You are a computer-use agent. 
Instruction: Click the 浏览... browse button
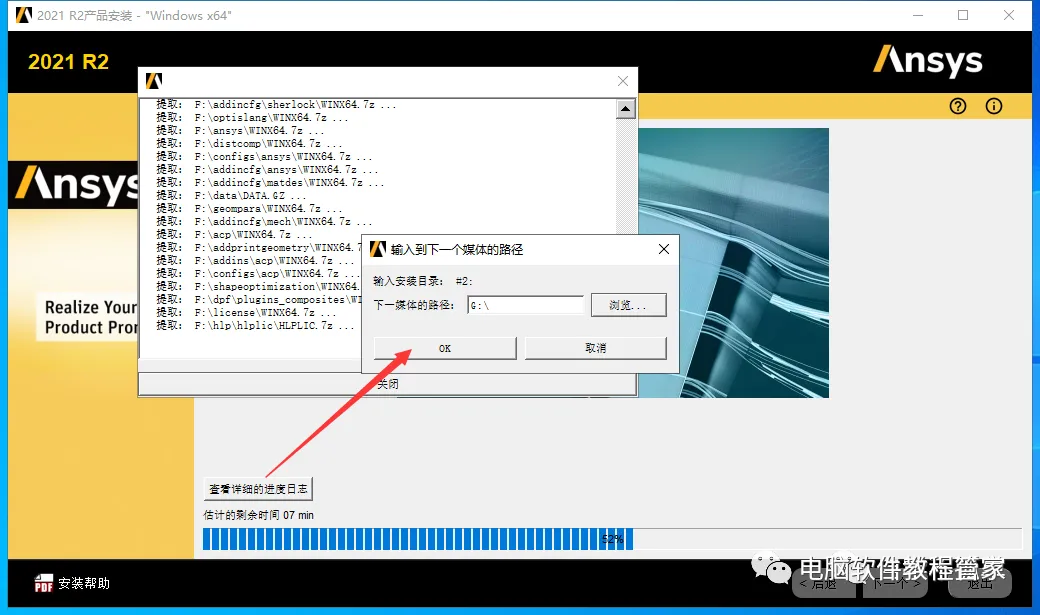[x=628, y=305]
